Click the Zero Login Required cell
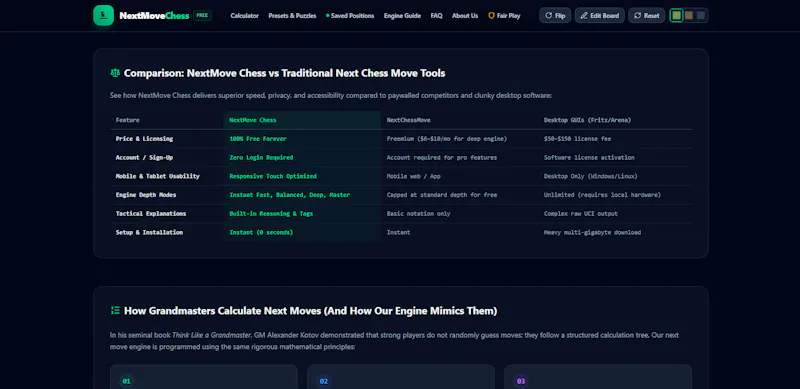800x389 pixels. (261, 158)
